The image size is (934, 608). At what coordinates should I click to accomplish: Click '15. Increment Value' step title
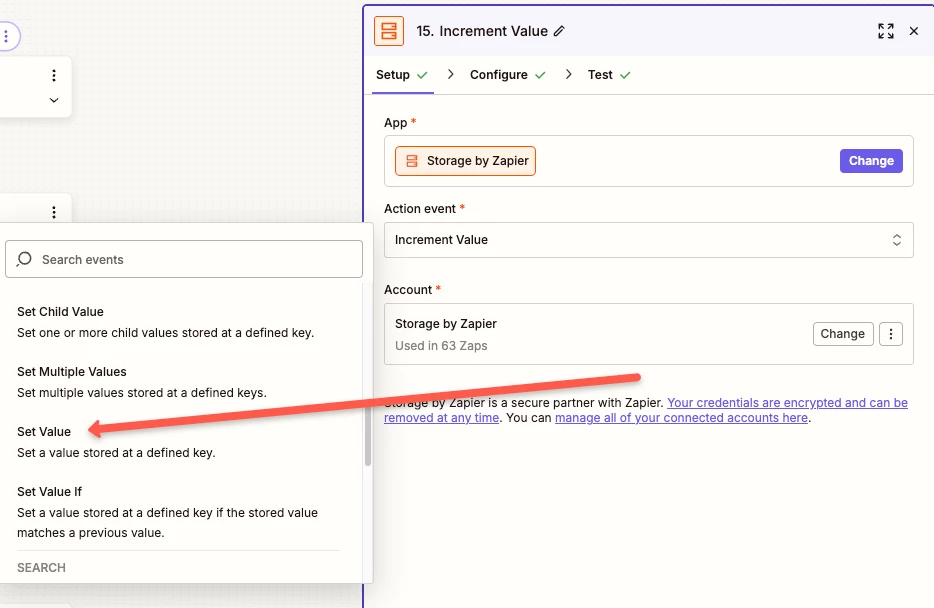point(482,31)
